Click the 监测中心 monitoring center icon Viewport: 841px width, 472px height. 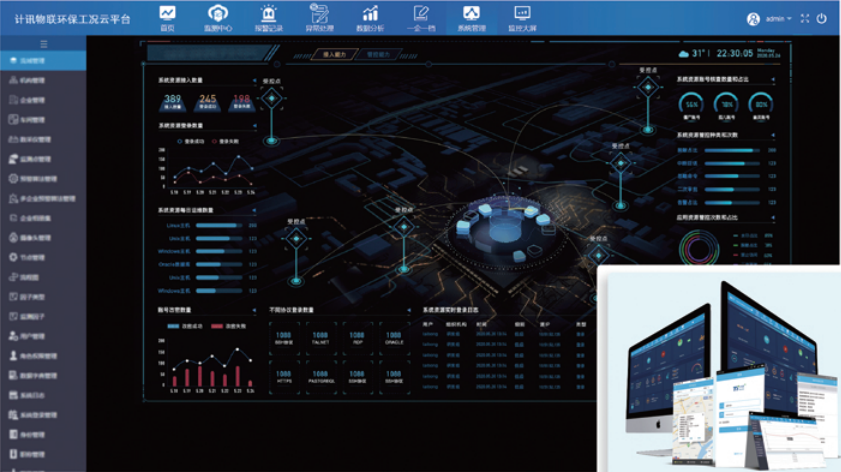coord(217,16)
